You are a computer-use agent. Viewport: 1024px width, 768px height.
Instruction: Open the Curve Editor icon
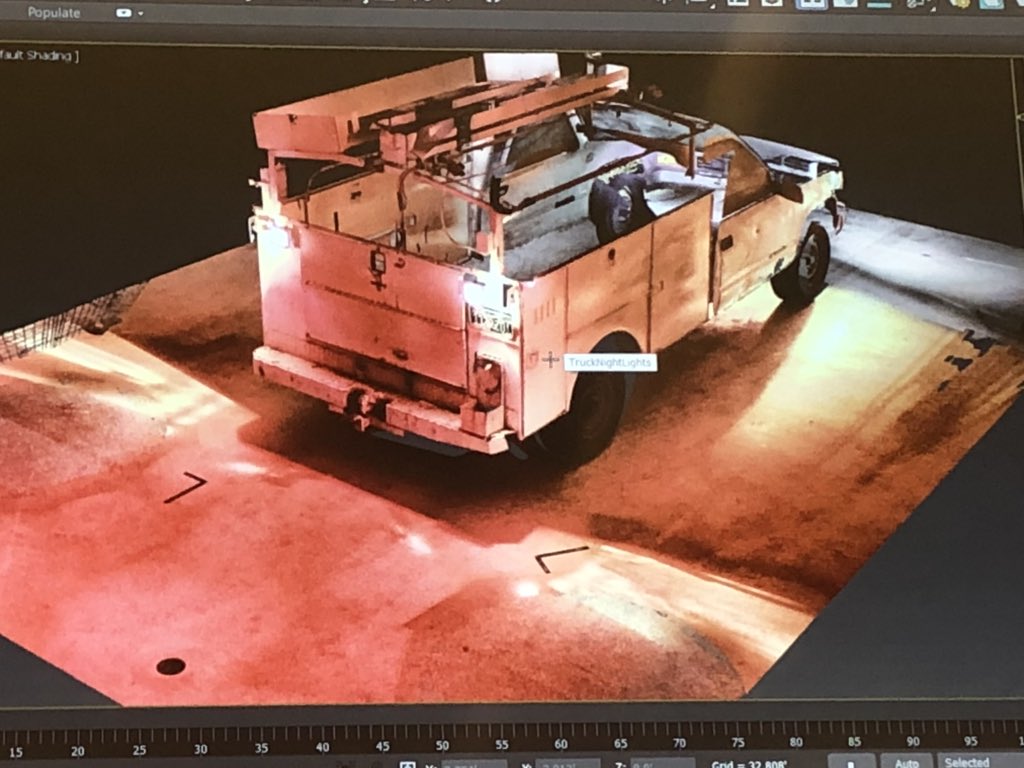845,3
